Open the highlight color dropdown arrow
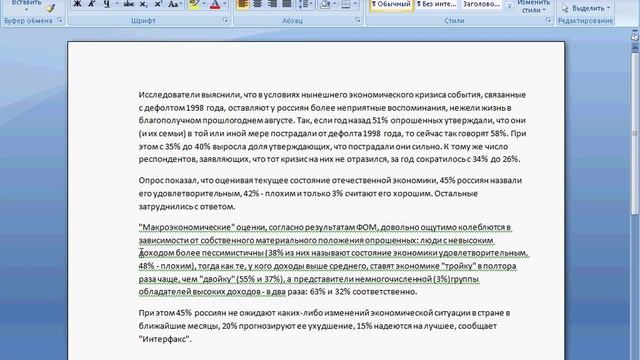This screenshot has height=360, width=640. point(204,4)
